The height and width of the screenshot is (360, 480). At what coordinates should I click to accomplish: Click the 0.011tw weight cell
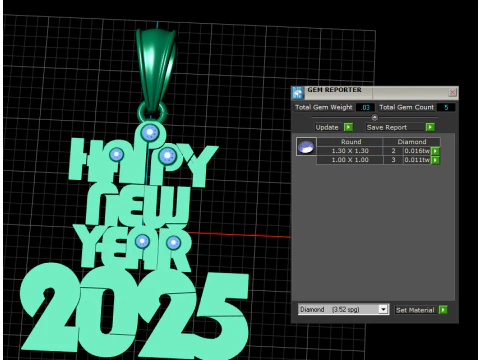tap(417, 160)
